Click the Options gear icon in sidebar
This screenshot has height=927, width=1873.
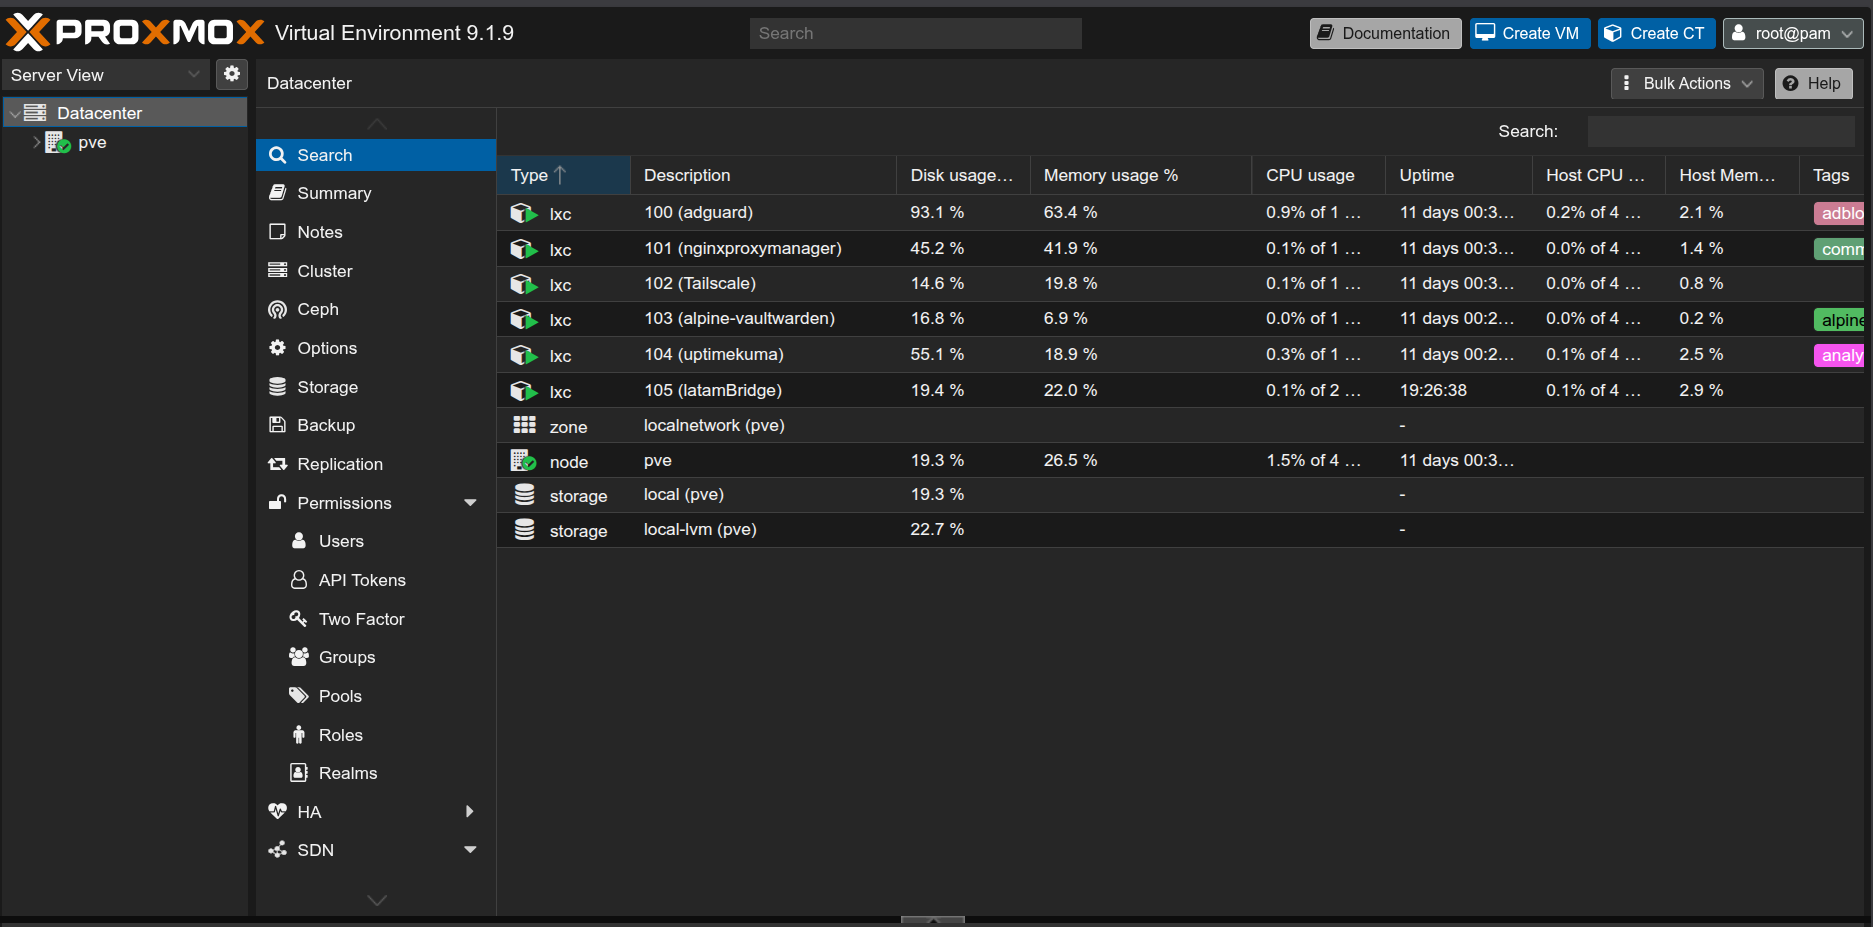[277, 347]
